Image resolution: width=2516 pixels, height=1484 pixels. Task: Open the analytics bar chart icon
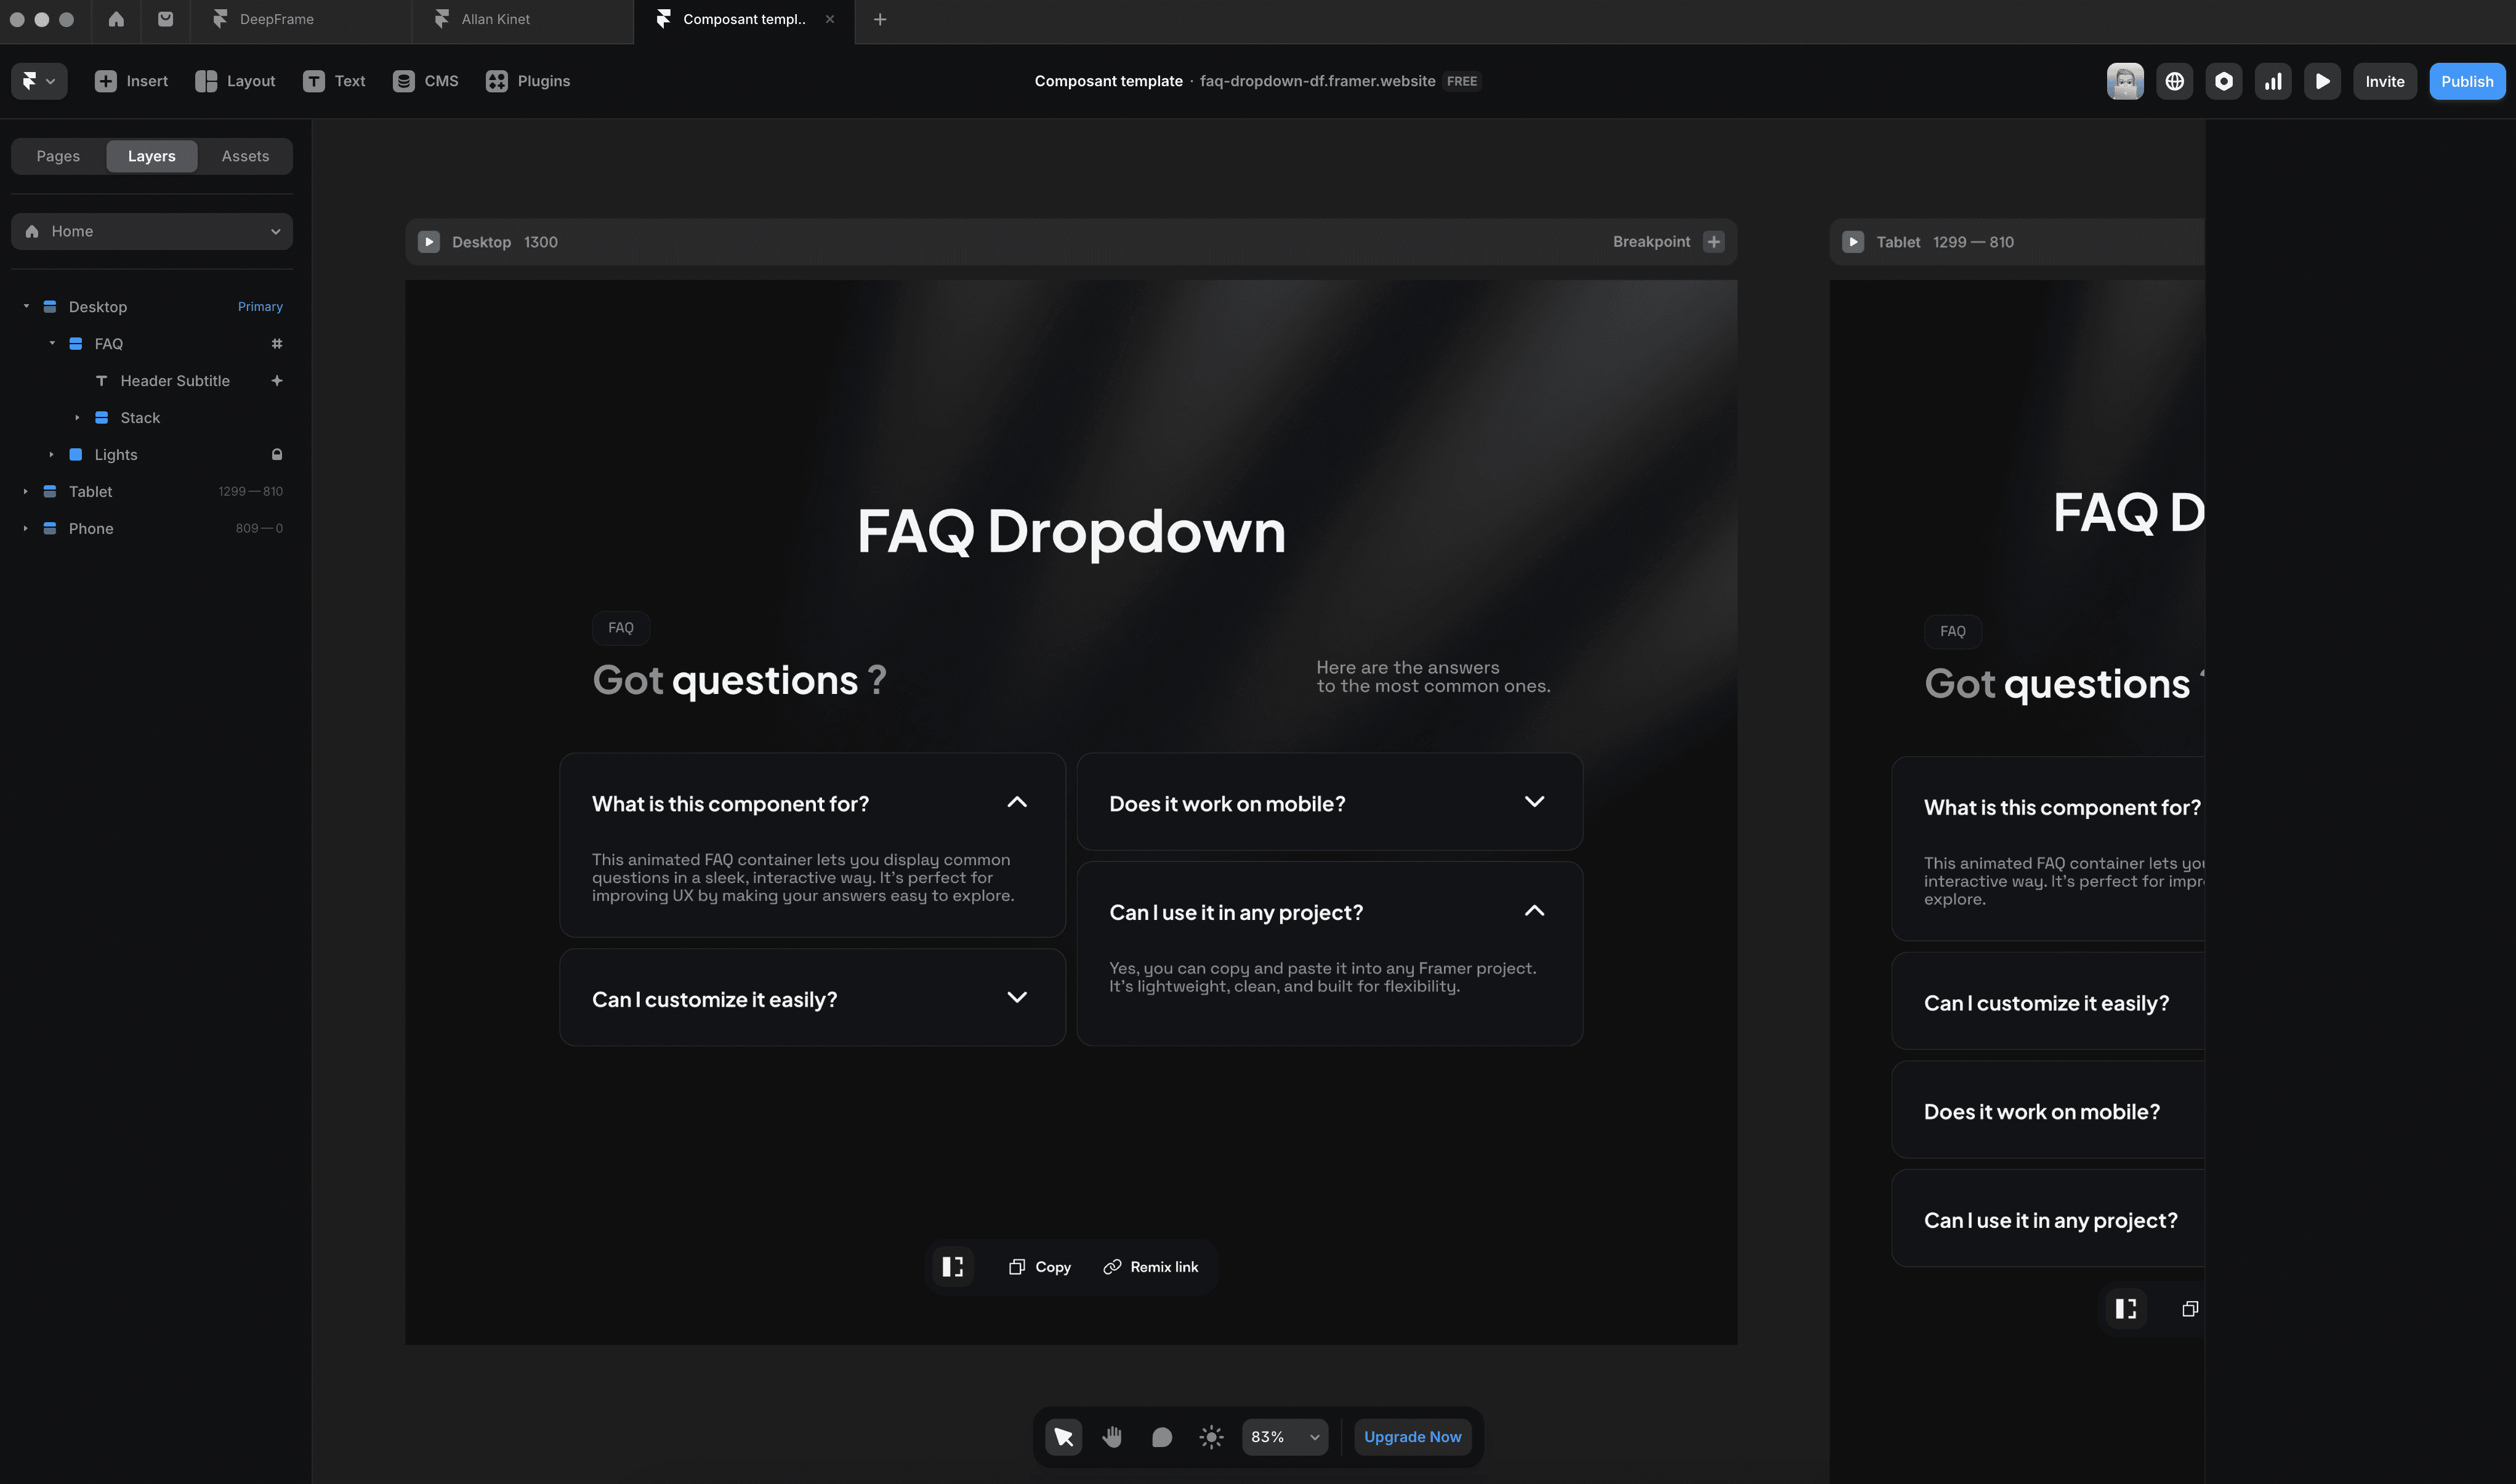pyautogui.click(x=2273, y=81)
